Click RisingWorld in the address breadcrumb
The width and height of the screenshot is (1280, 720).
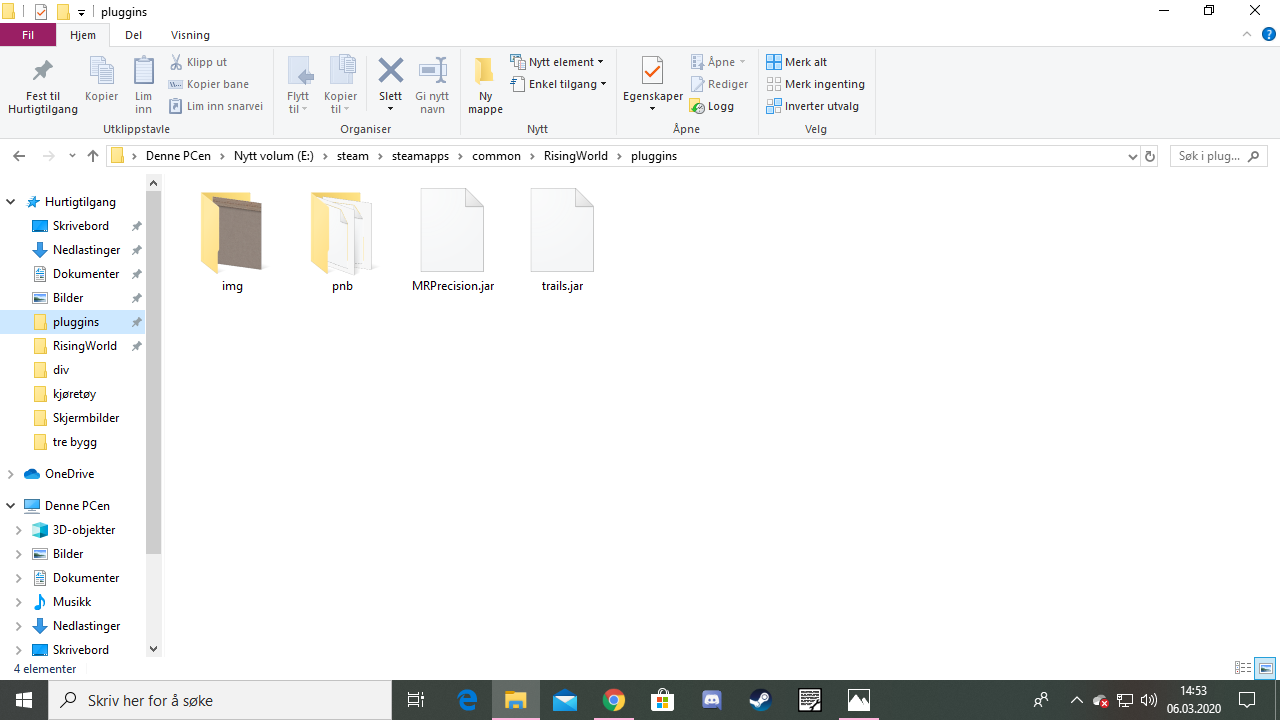pos(582,156)
